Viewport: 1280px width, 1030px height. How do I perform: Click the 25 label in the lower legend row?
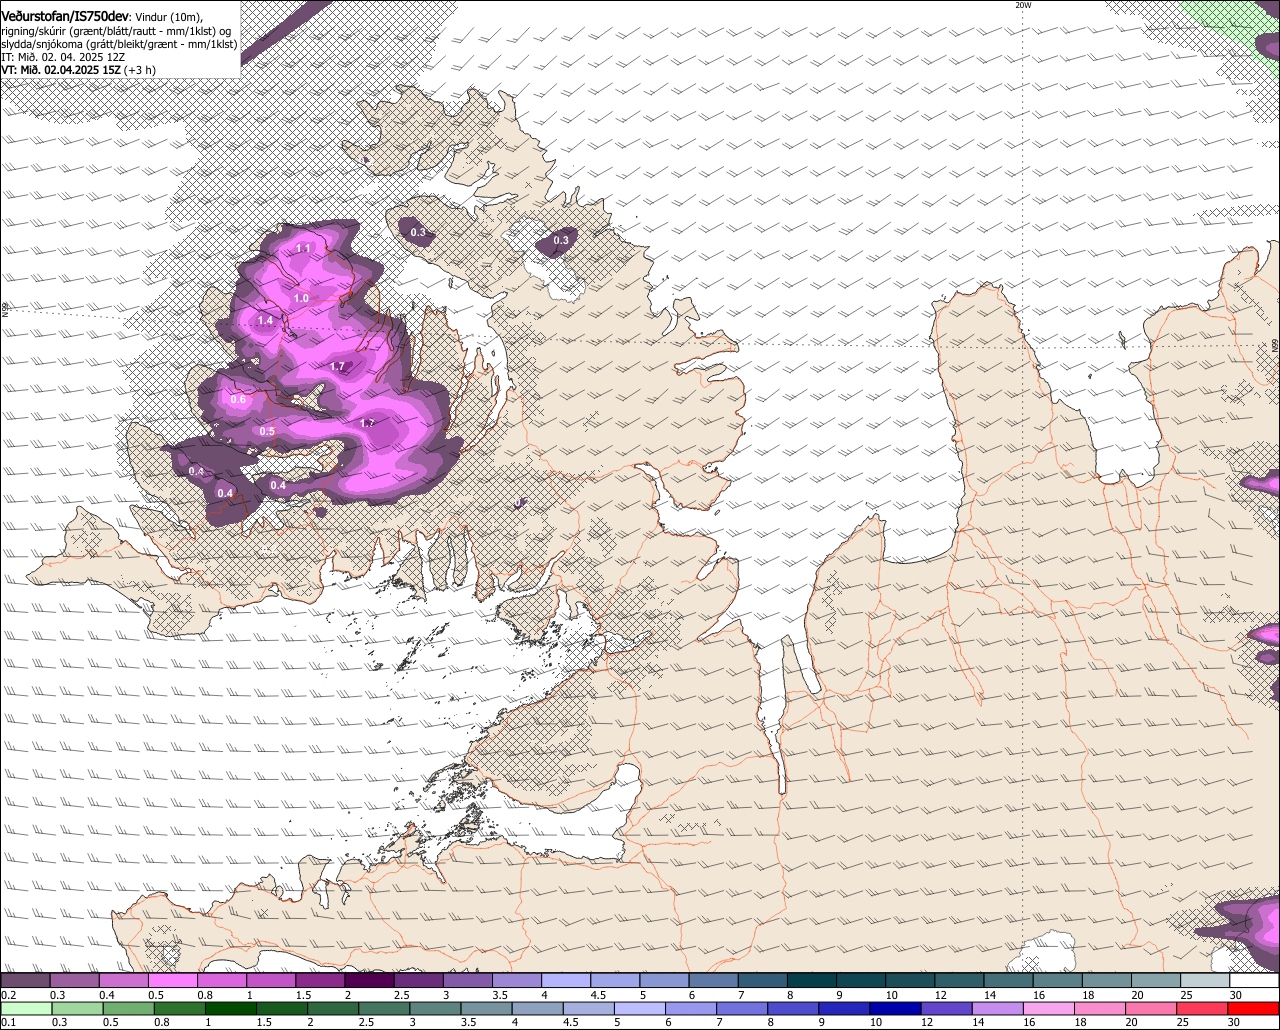1183,1022
